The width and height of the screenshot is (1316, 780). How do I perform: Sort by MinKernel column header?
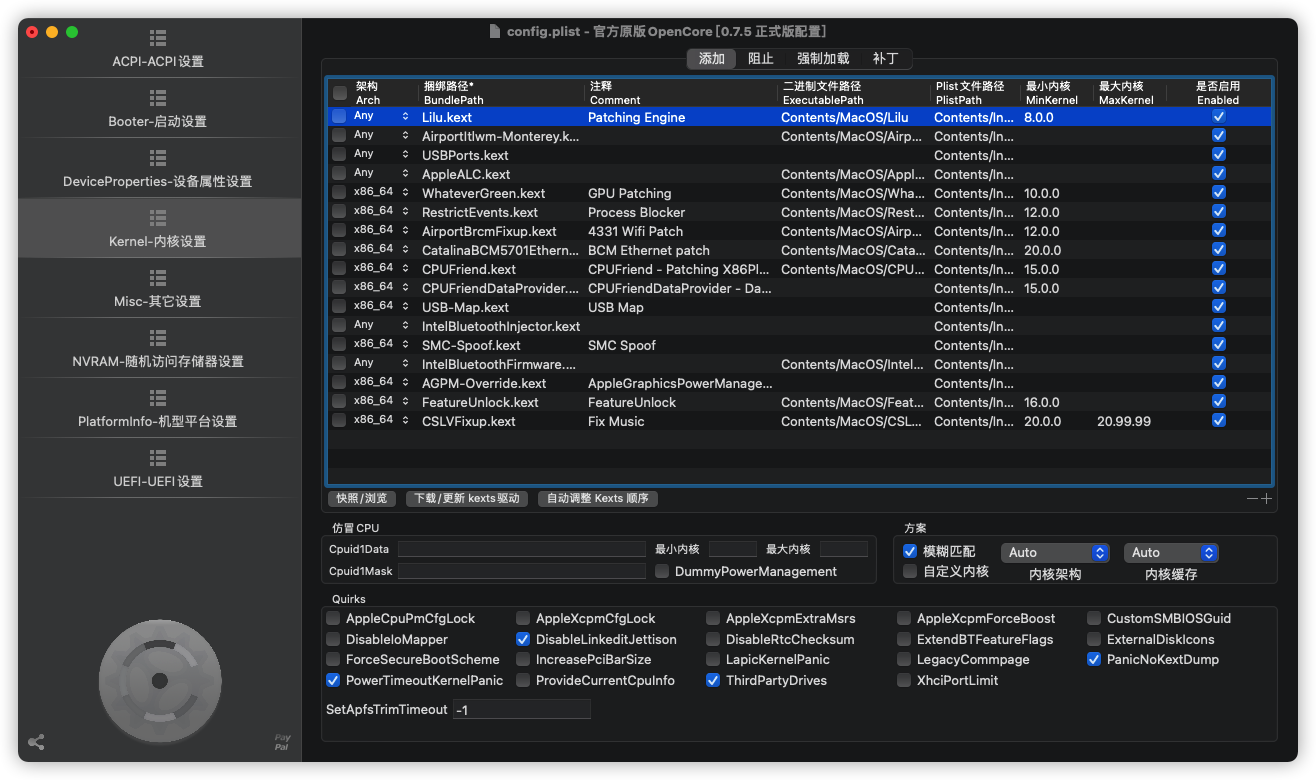(1056, 93)
